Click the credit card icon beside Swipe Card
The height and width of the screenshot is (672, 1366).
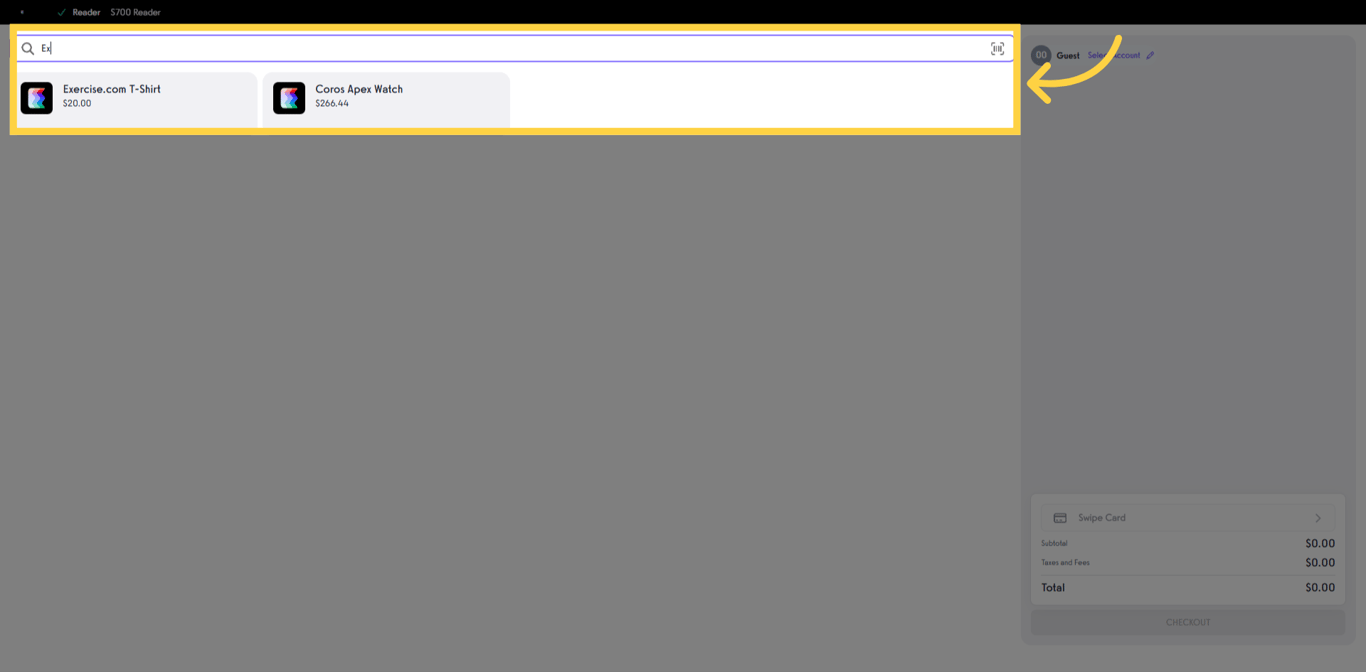(x=1060, y=517)
